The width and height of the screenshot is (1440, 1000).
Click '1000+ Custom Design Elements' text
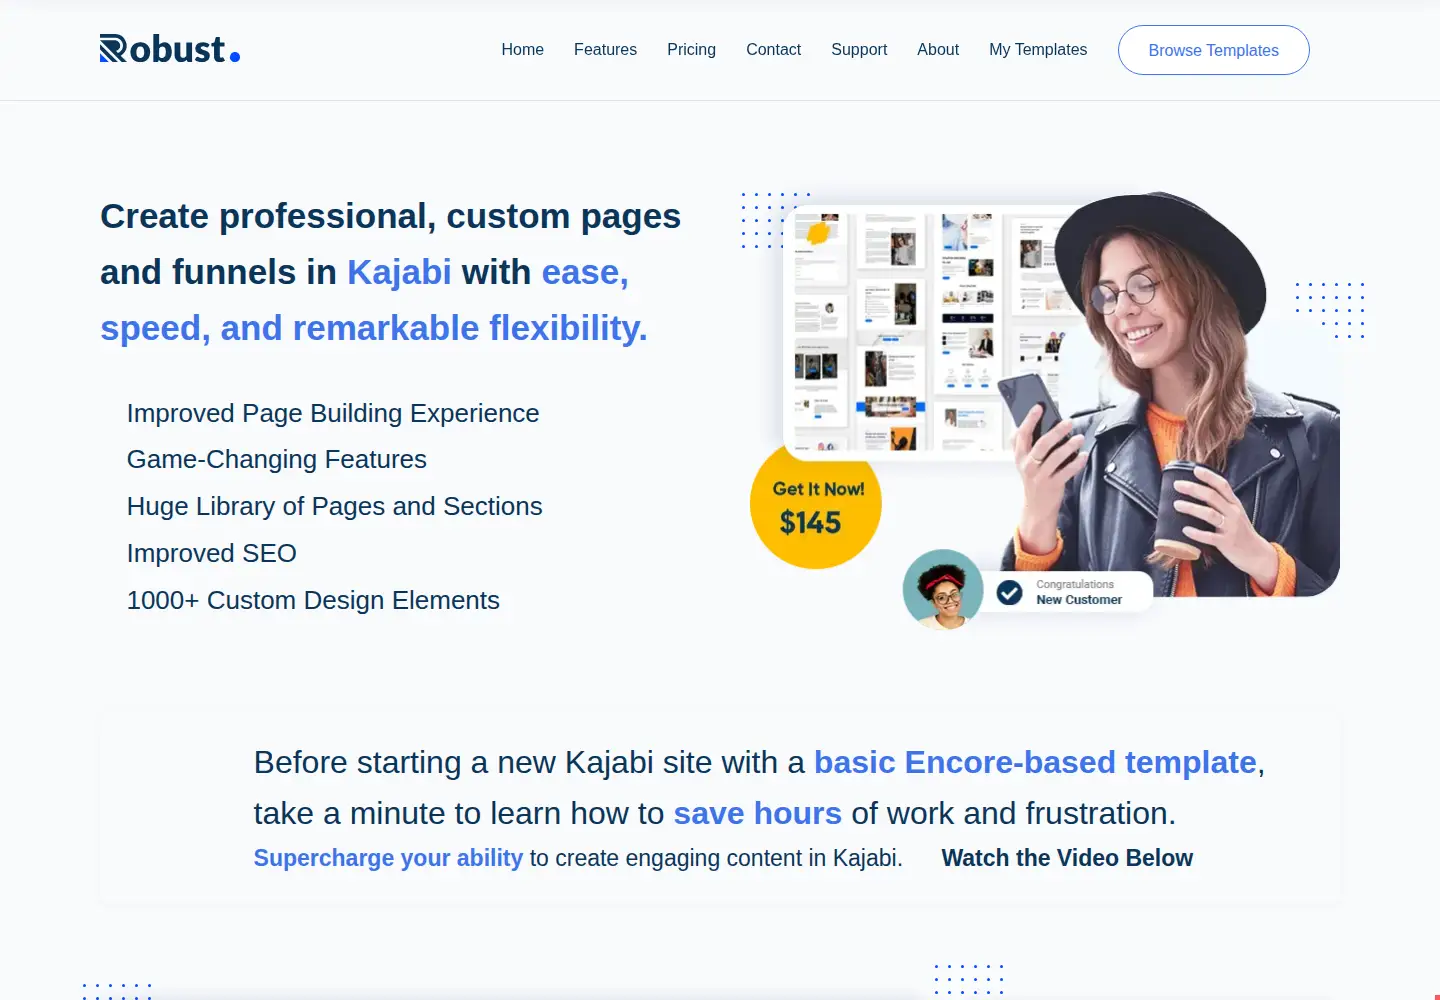(313, 600)
